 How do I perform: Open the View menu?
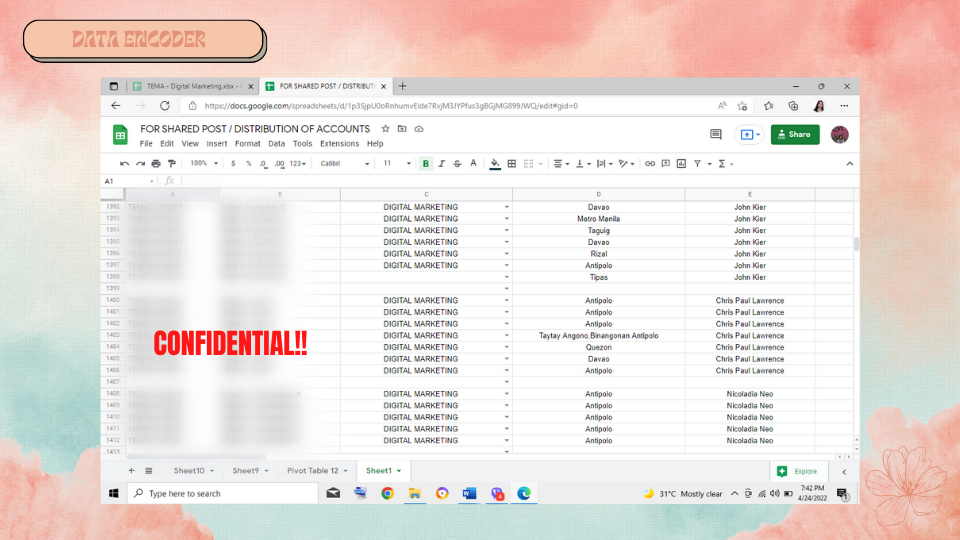pyautogui.click(x=190, y=143)
